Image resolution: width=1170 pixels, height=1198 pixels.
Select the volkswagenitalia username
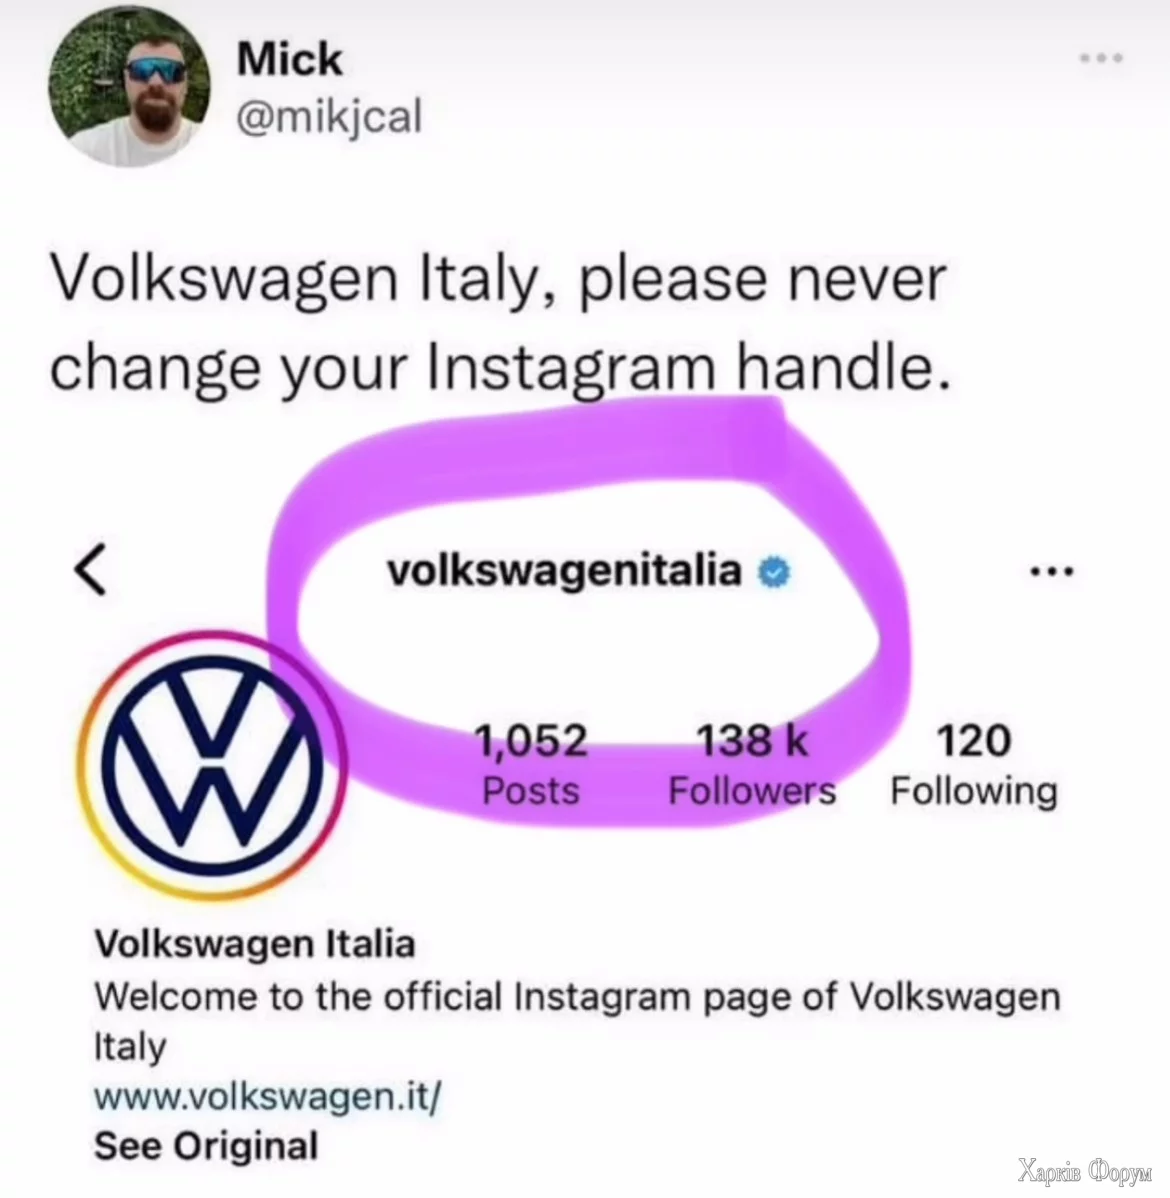coord(564,570)
